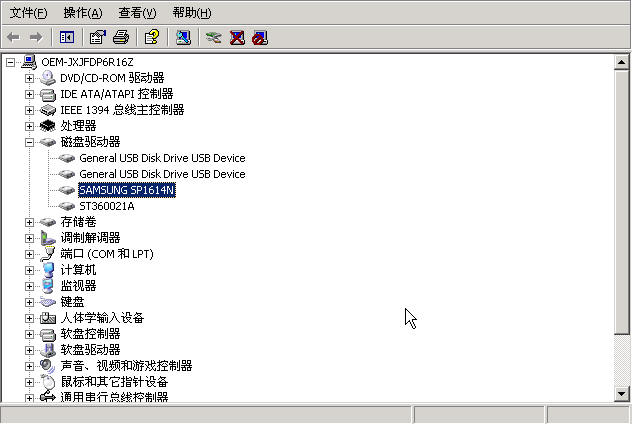Image resolution: width=632 pixels, height=424 pixels.
Task: Click the vertical scrollbar thumb
Action: click(622, 202)
